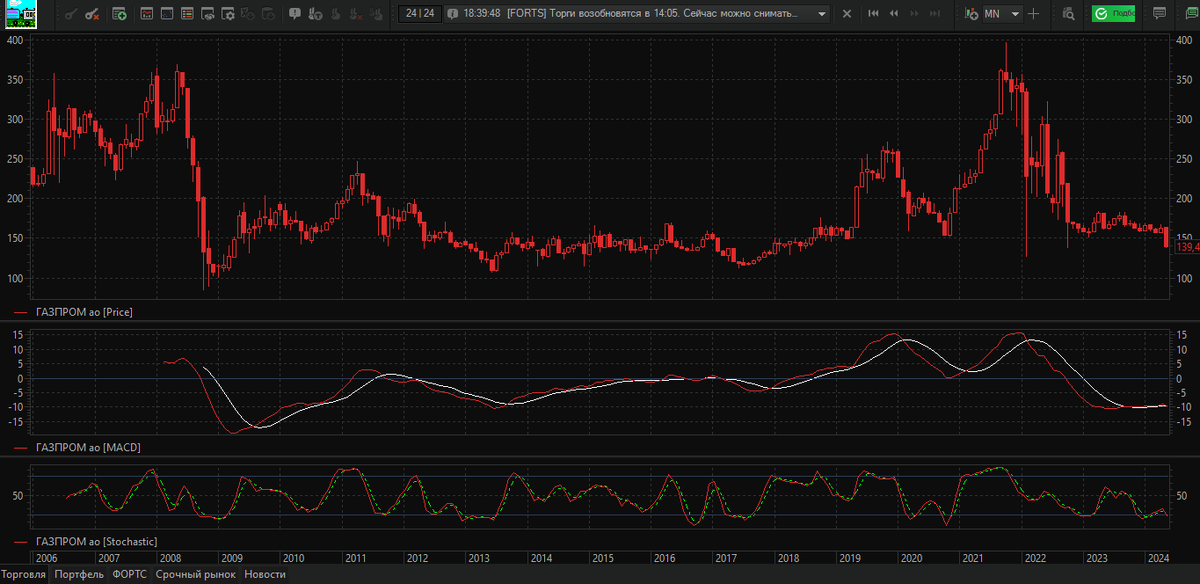Click the ГАЗПРОМ ао [Price] legend label
Image resolution: width=1200 pixels, height=584 pixels.
[84, 312]
